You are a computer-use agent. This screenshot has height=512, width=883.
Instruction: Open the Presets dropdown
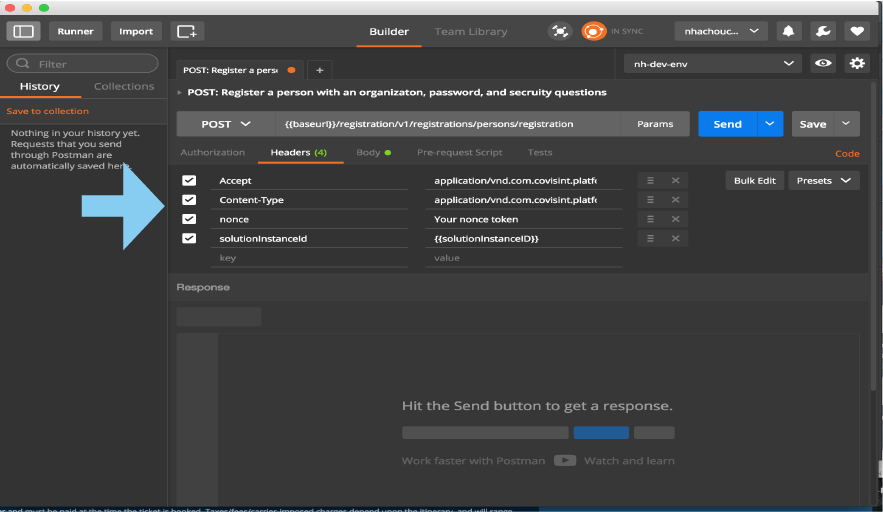click(x=823, y=181)
